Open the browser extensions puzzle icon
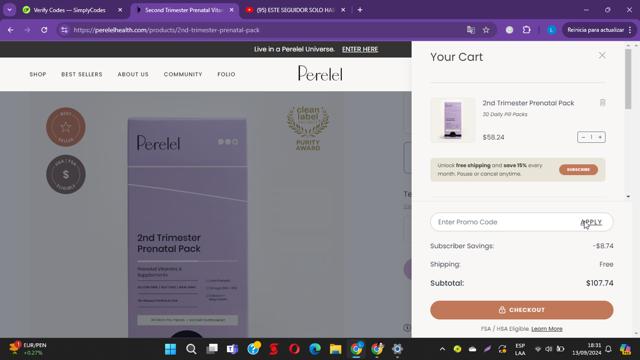This screenshot has width=640, height=360. [x=527, y=30]
